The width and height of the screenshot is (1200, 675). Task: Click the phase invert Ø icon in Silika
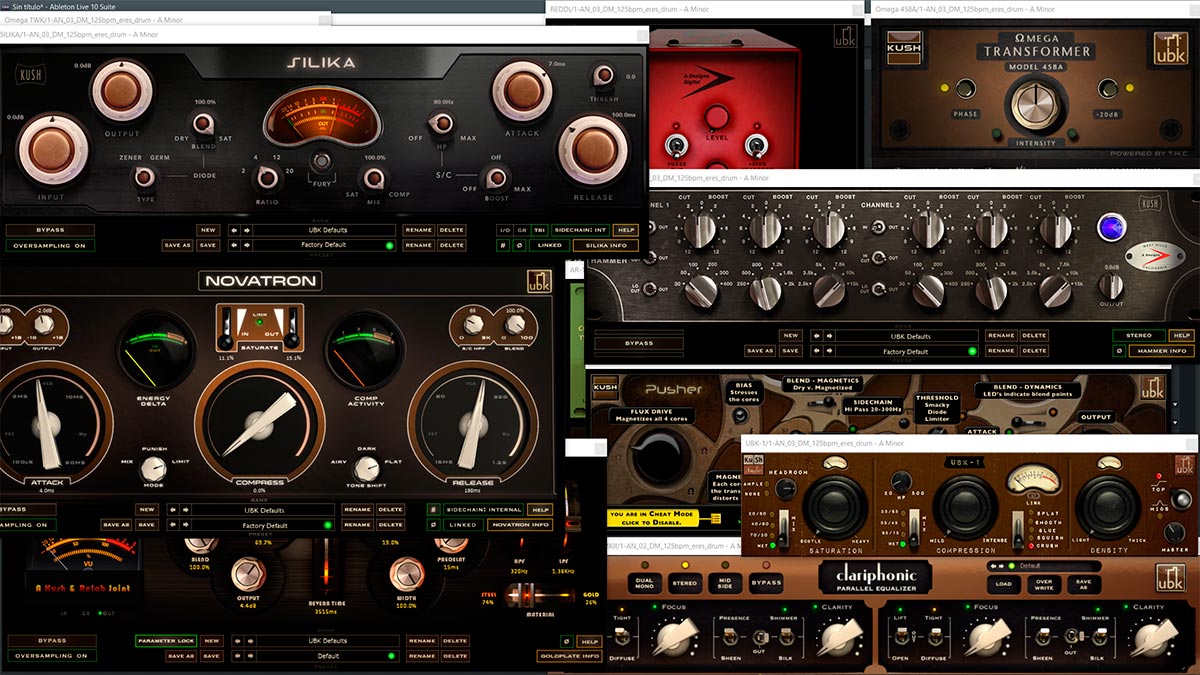(521, 245)
